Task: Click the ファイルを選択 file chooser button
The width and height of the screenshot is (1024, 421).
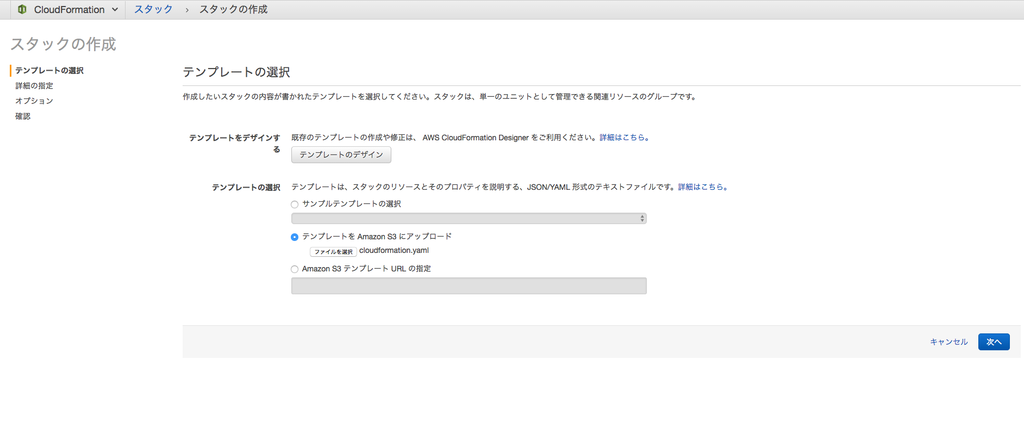Action: [x=333, y=252]
